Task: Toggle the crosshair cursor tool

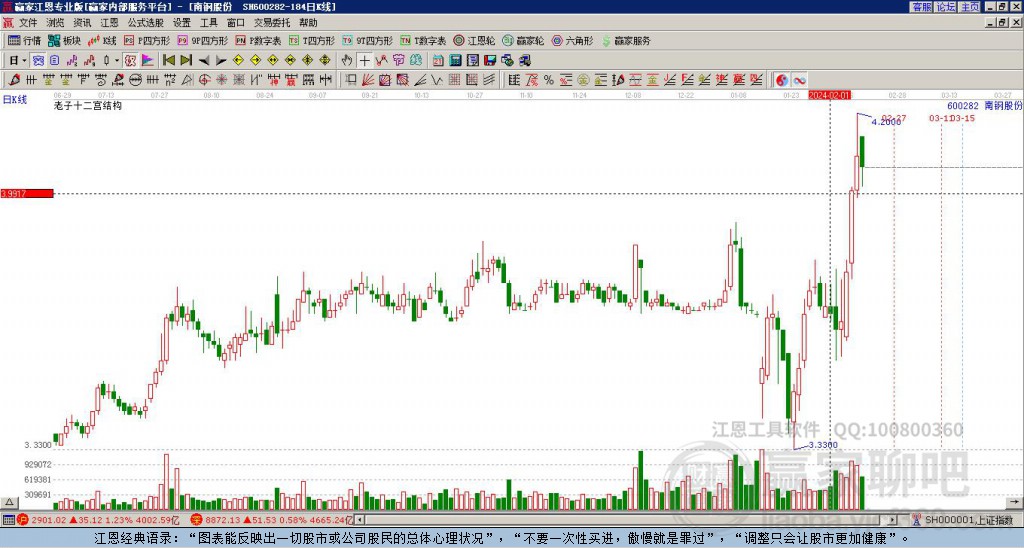Action: pyautogui.click(x=364, y=60)
